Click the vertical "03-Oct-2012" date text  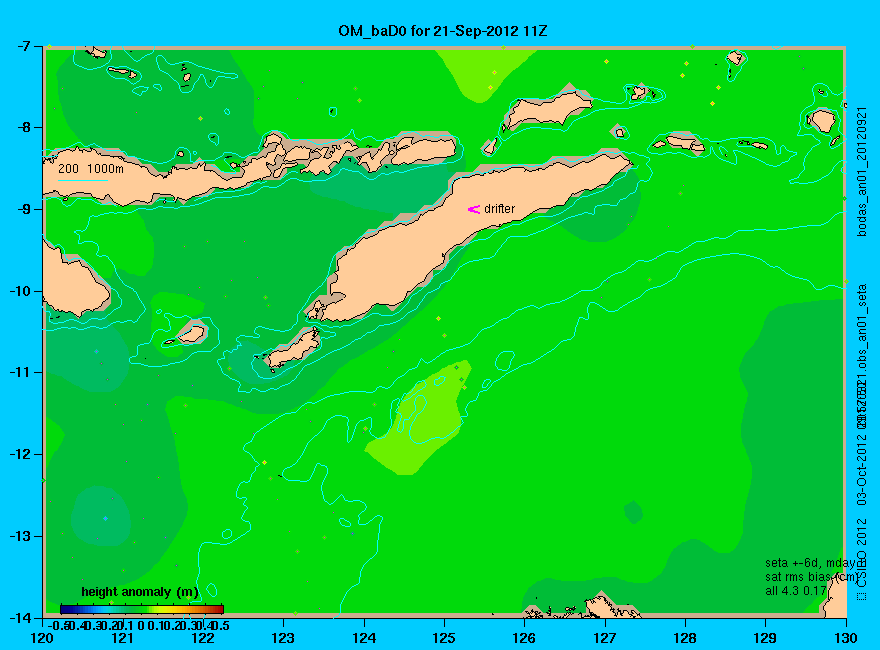click(862, 469)
